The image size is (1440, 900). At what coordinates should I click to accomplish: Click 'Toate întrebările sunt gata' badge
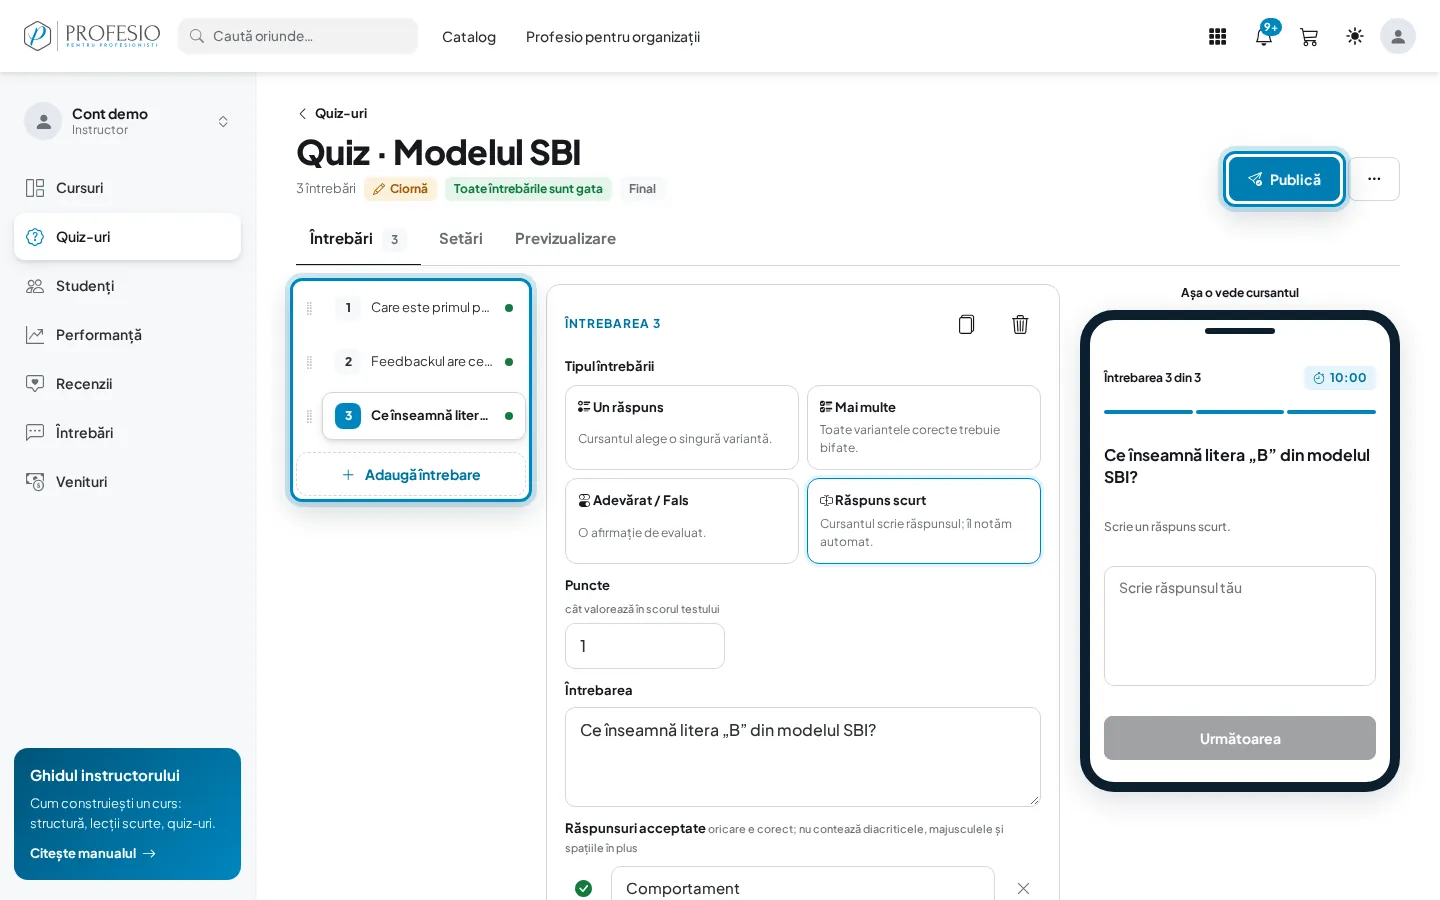click(x=528, y=189)
